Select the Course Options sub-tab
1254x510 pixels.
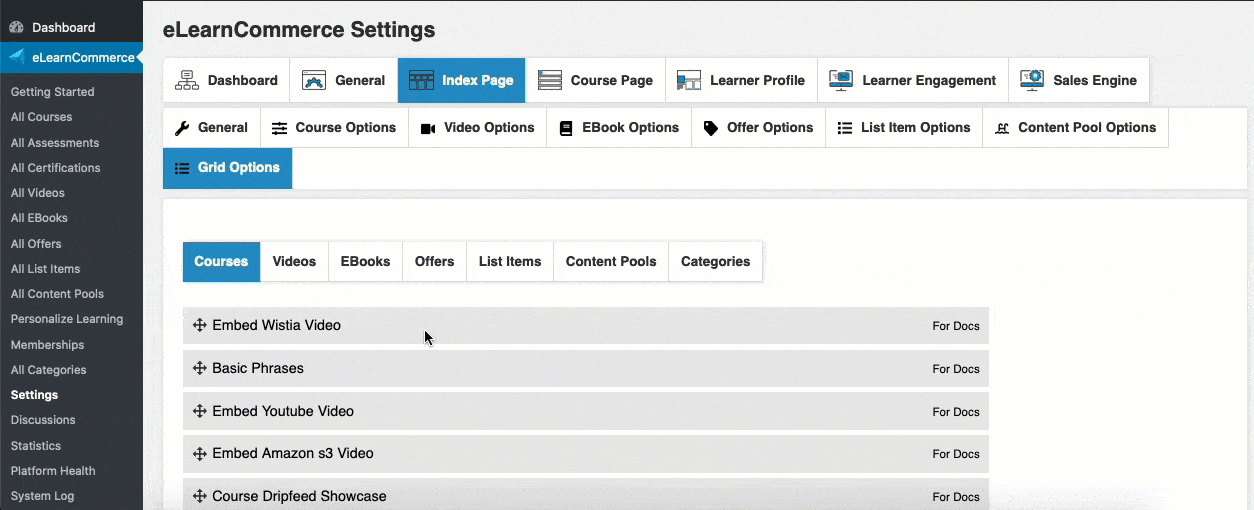pyautogui.click(x=334, y=128)
